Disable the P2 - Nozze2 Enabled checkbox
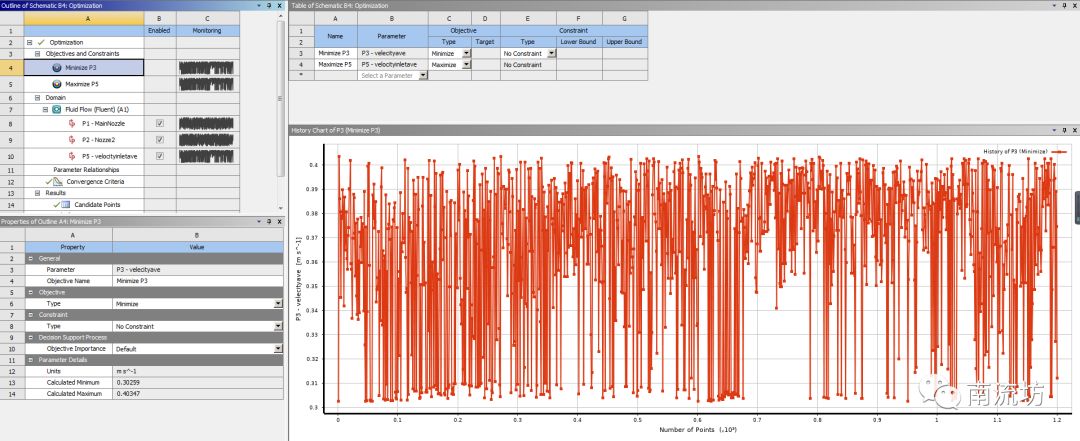This screenshot has width=1080, height=441. pyautogui.click(x=160, y=140)
